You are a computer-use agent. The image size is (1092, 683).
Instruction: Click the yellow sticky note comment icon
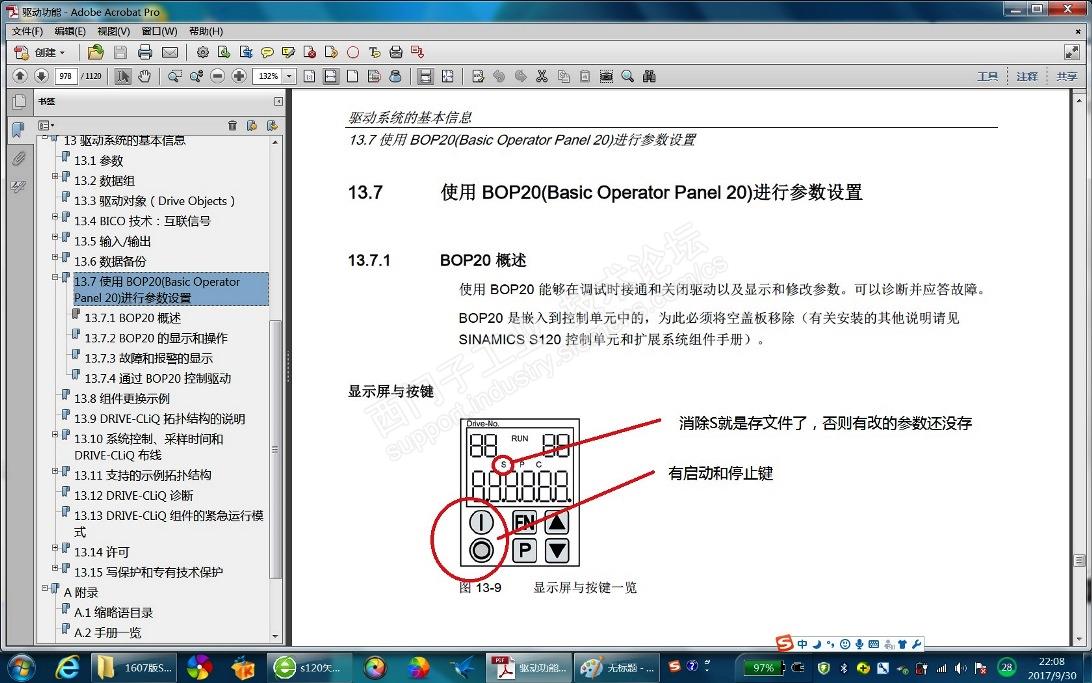click(267, 52)
